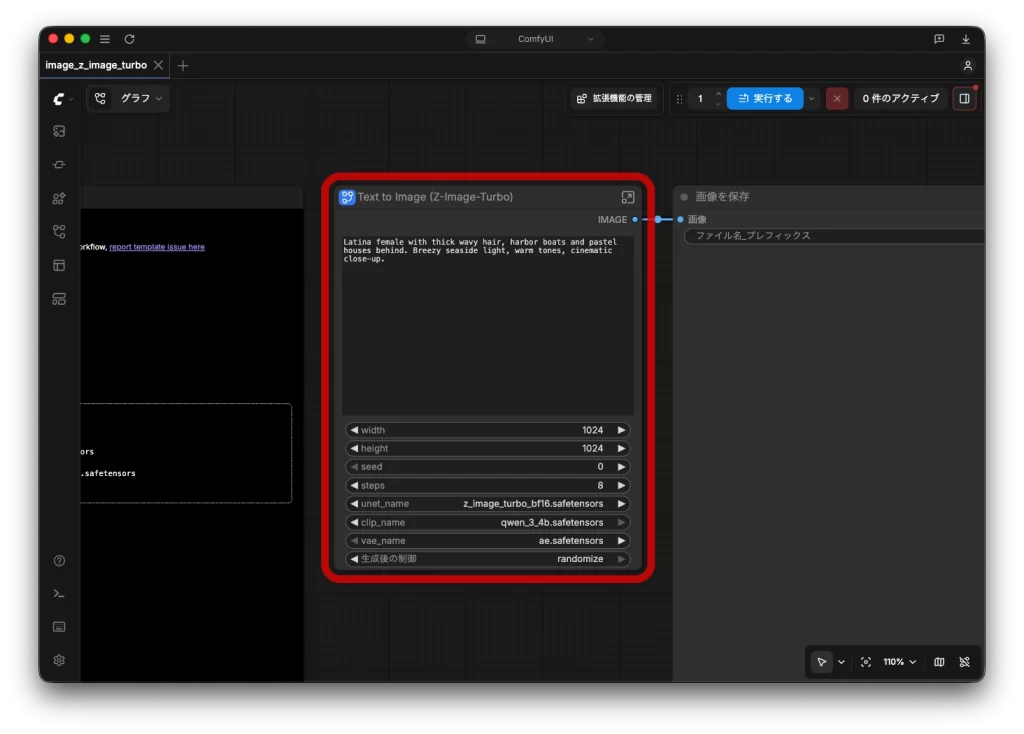Click the drag handle dots beside batch count
Image resolution: width=1024 pixels, height=734 pixels.
(679, 99)
